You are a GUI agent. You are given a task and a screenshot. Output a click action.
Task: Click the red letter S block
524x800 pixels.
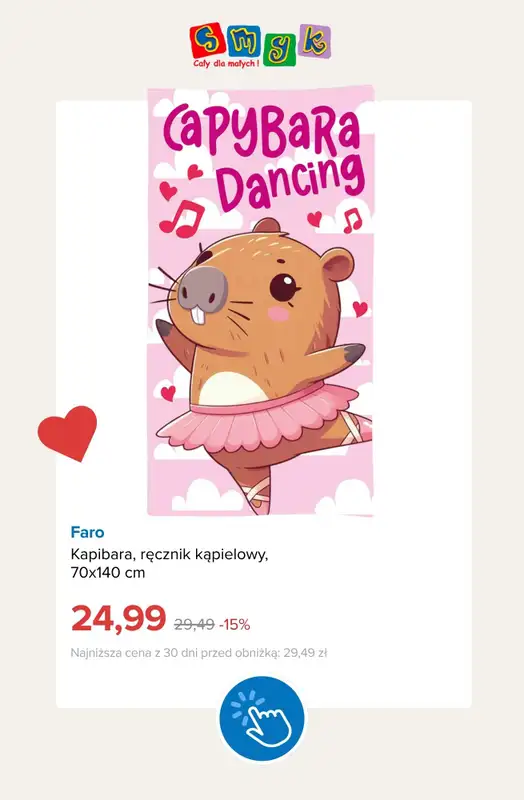(x=207, y=41)
